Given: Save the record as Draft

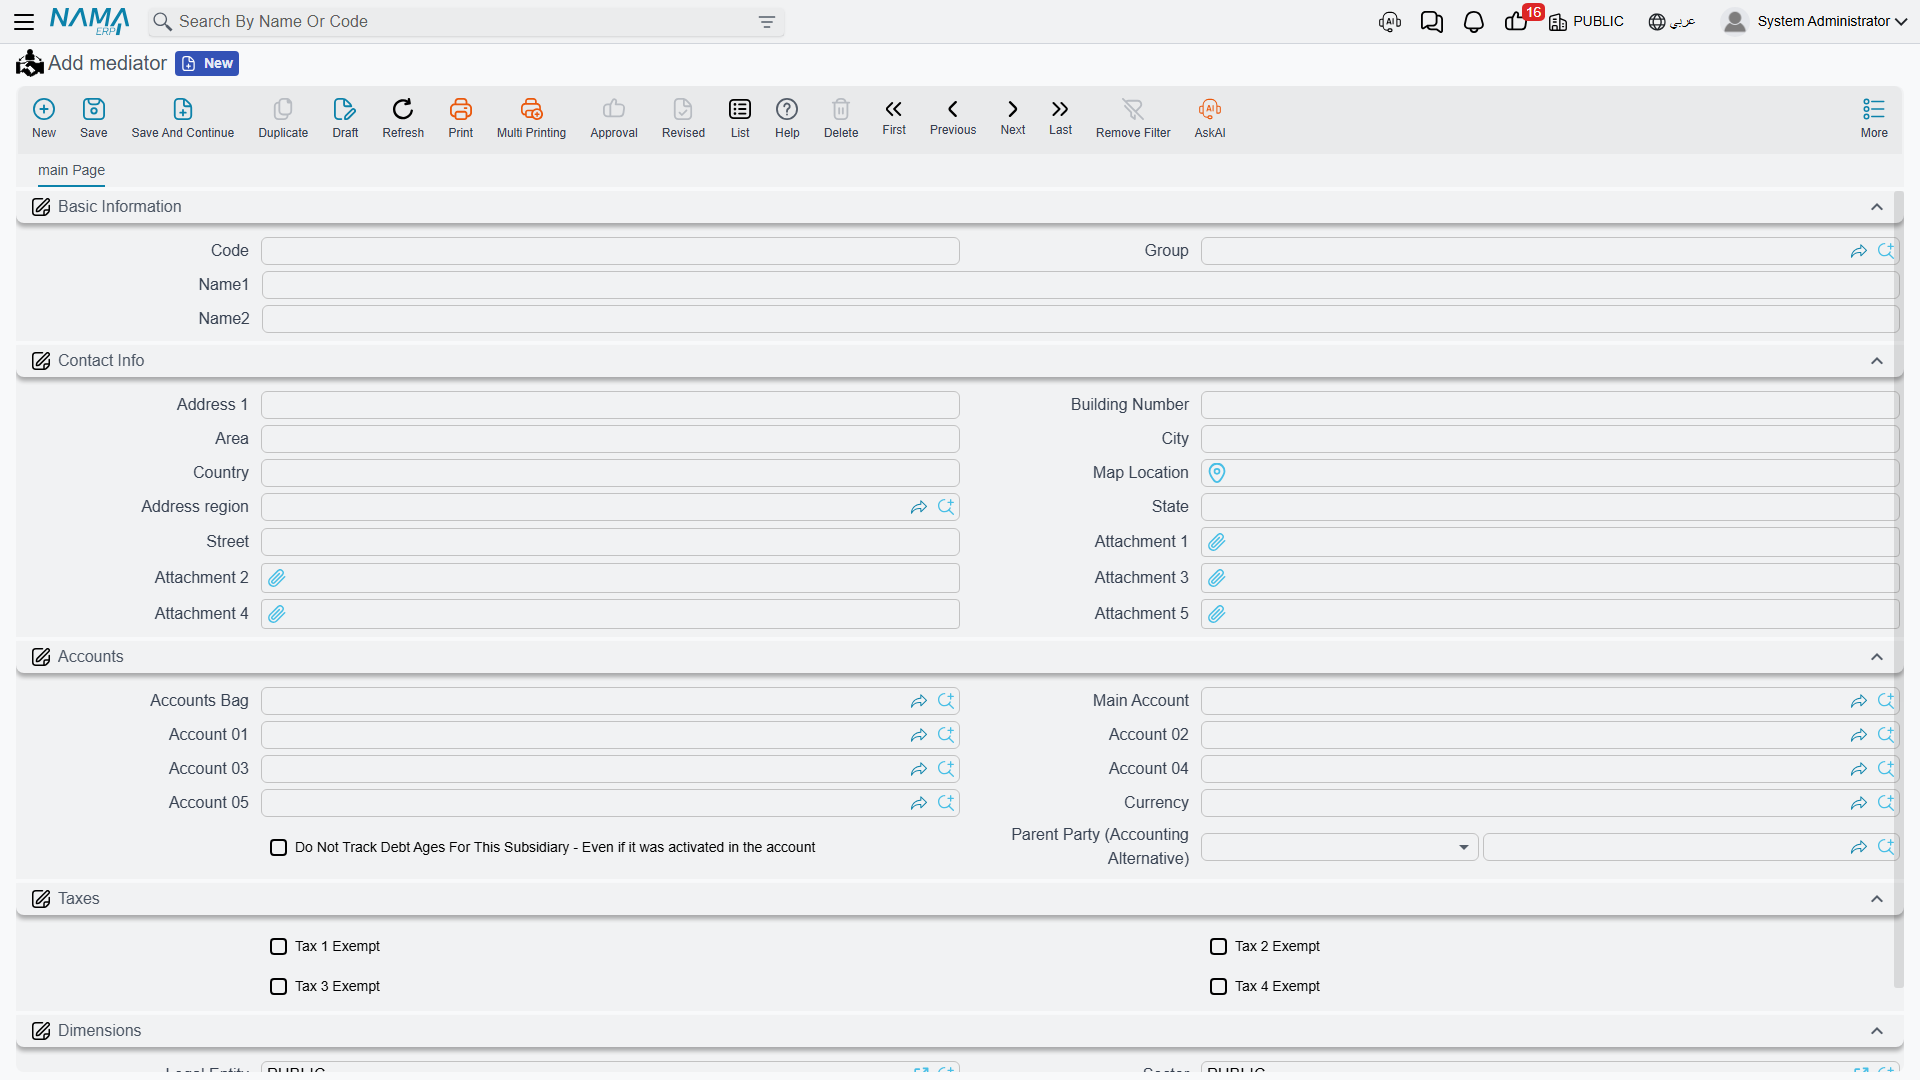Looking at the screenshot, I should pos(345,117).
